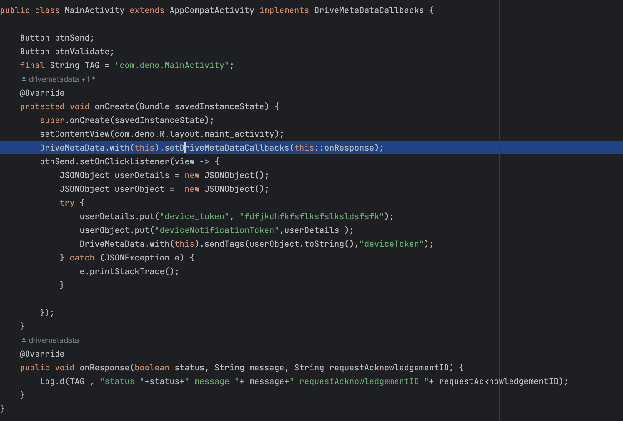
Task: Click requestAcknowledgementID parameter in the onResponse signature
Action: click(x=391, y=367)
